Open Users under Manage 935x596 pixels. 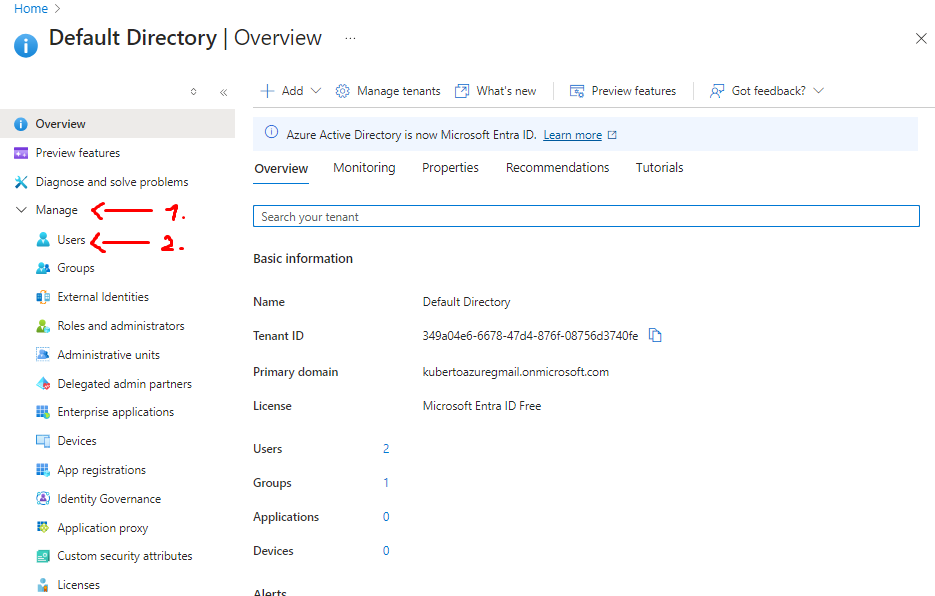click(72, 240)
